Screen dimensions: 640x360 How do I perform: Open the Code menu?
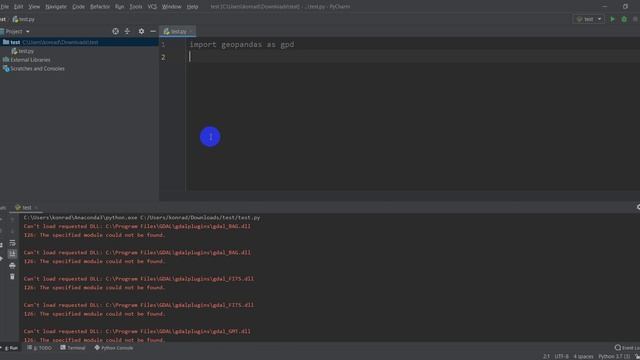click(x=78, y=7)
